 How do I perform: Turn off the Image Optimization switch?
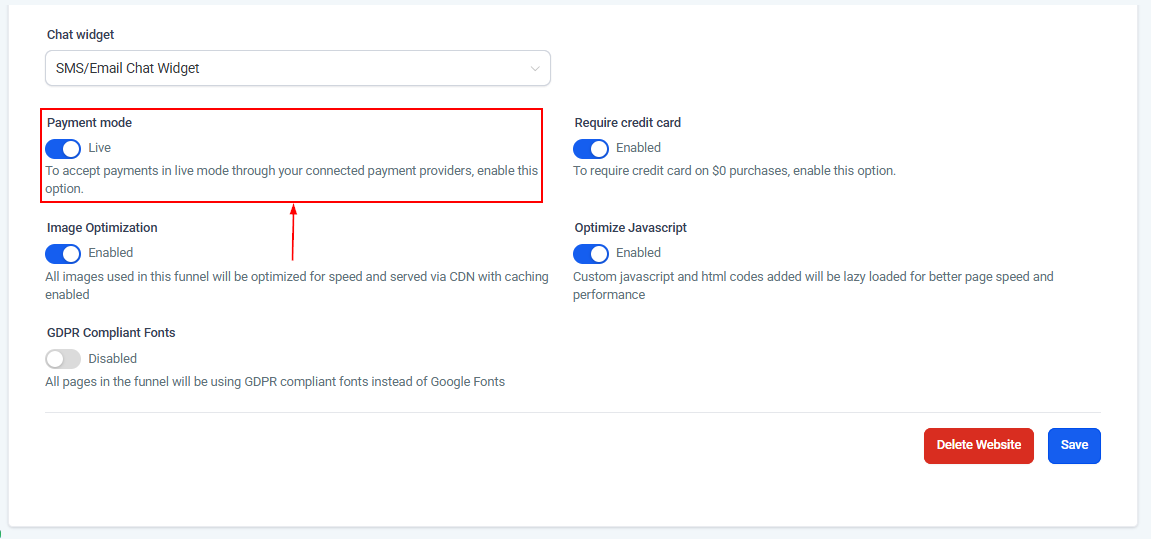(63, 253)
